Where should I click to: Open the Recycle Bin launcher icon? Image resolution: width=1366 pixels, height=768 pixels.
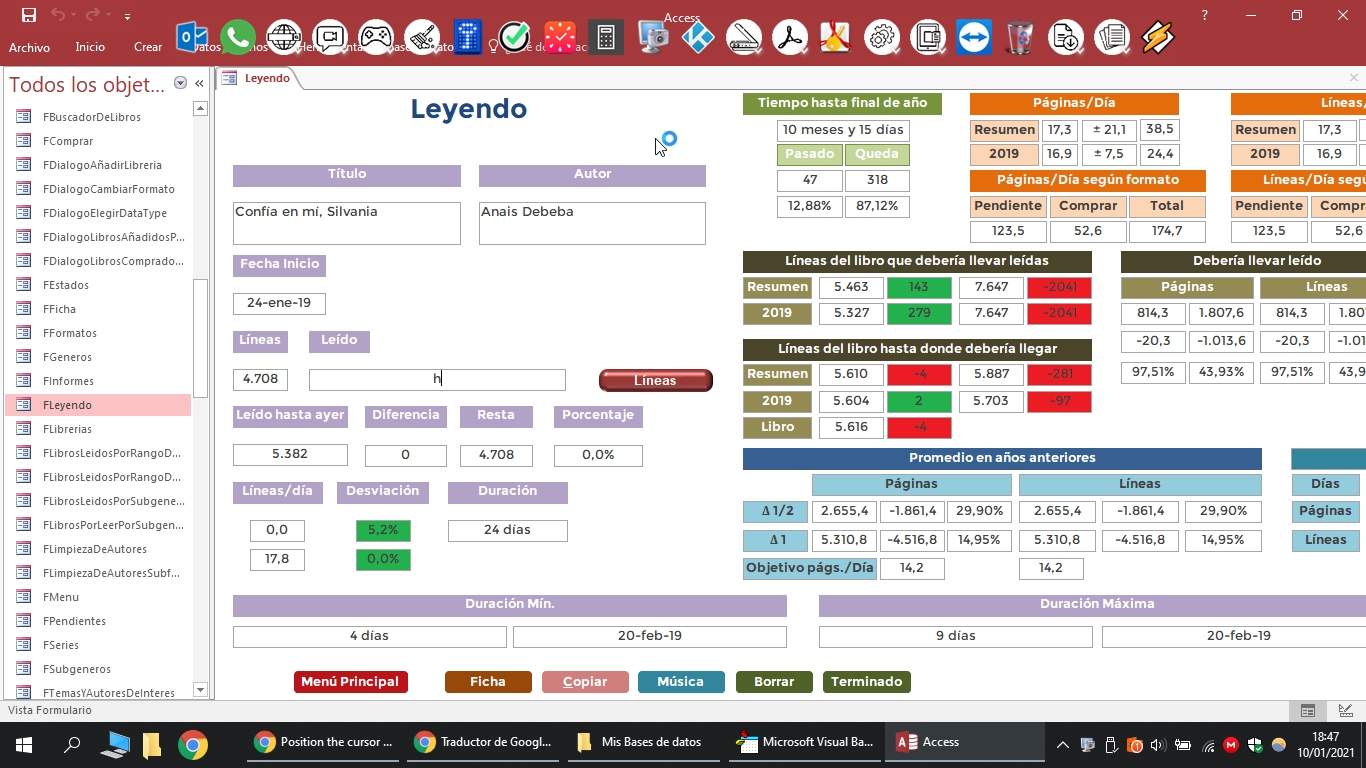pyautogui.click(x=1020, y=38)
